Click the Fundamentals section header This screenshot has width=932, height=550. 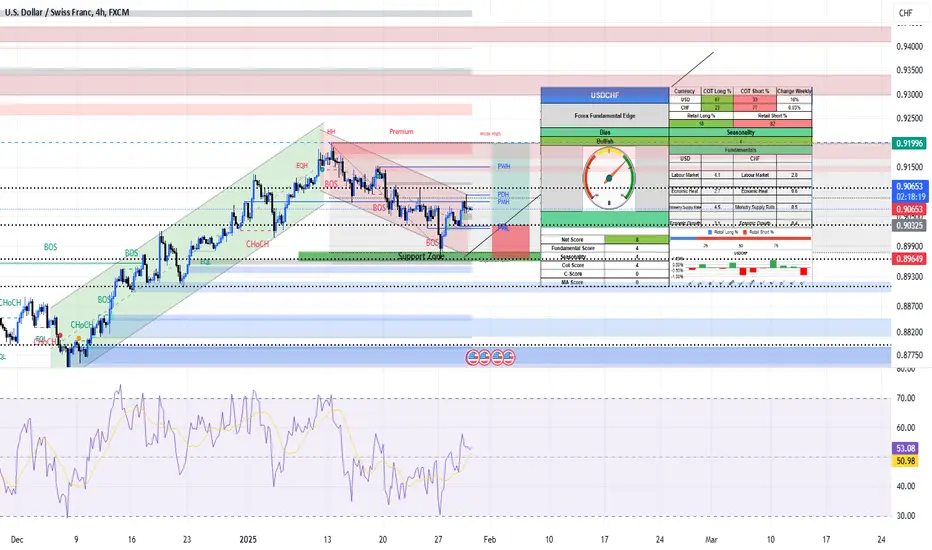(741, 150)
